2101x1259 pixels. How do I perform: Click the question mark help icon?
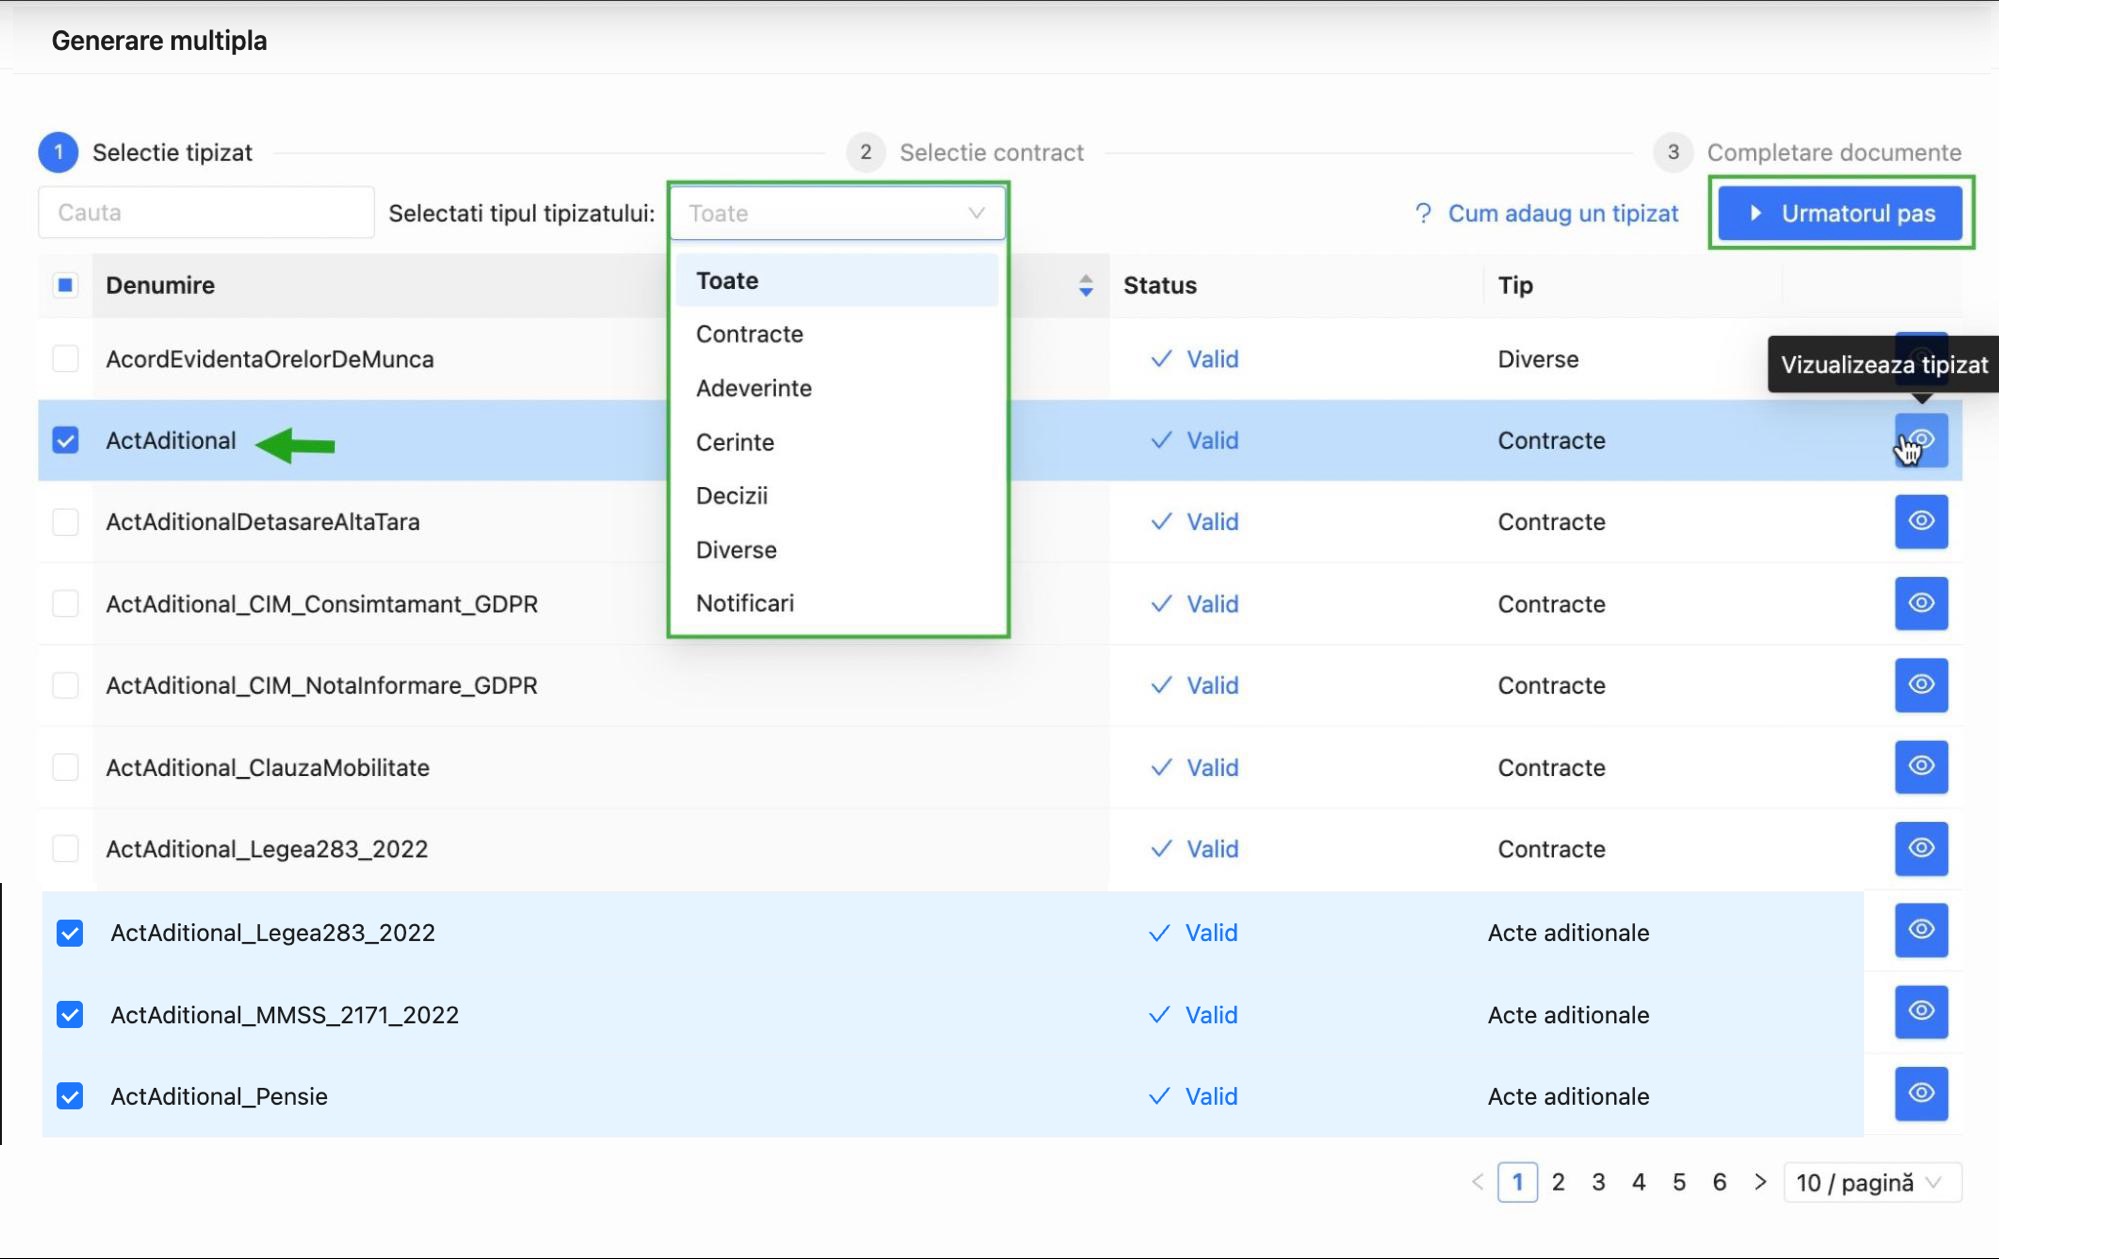coord(1423,213)
